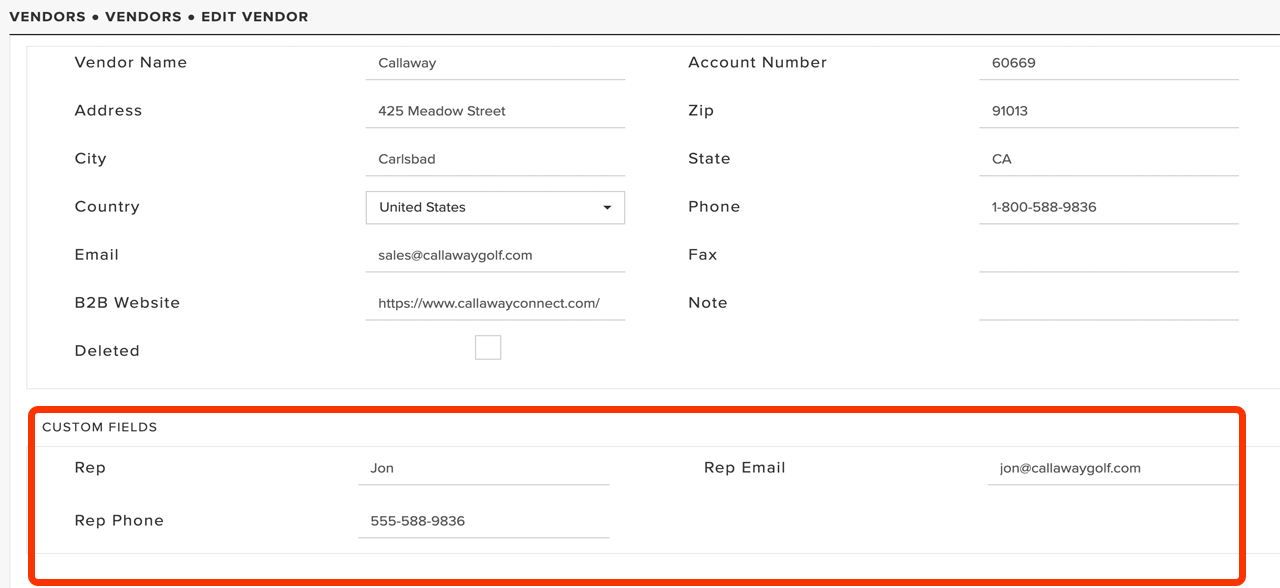1280x588 pixels.
Task: Click the Phone label
Action: pyautogui.click(x=714, y=206)
